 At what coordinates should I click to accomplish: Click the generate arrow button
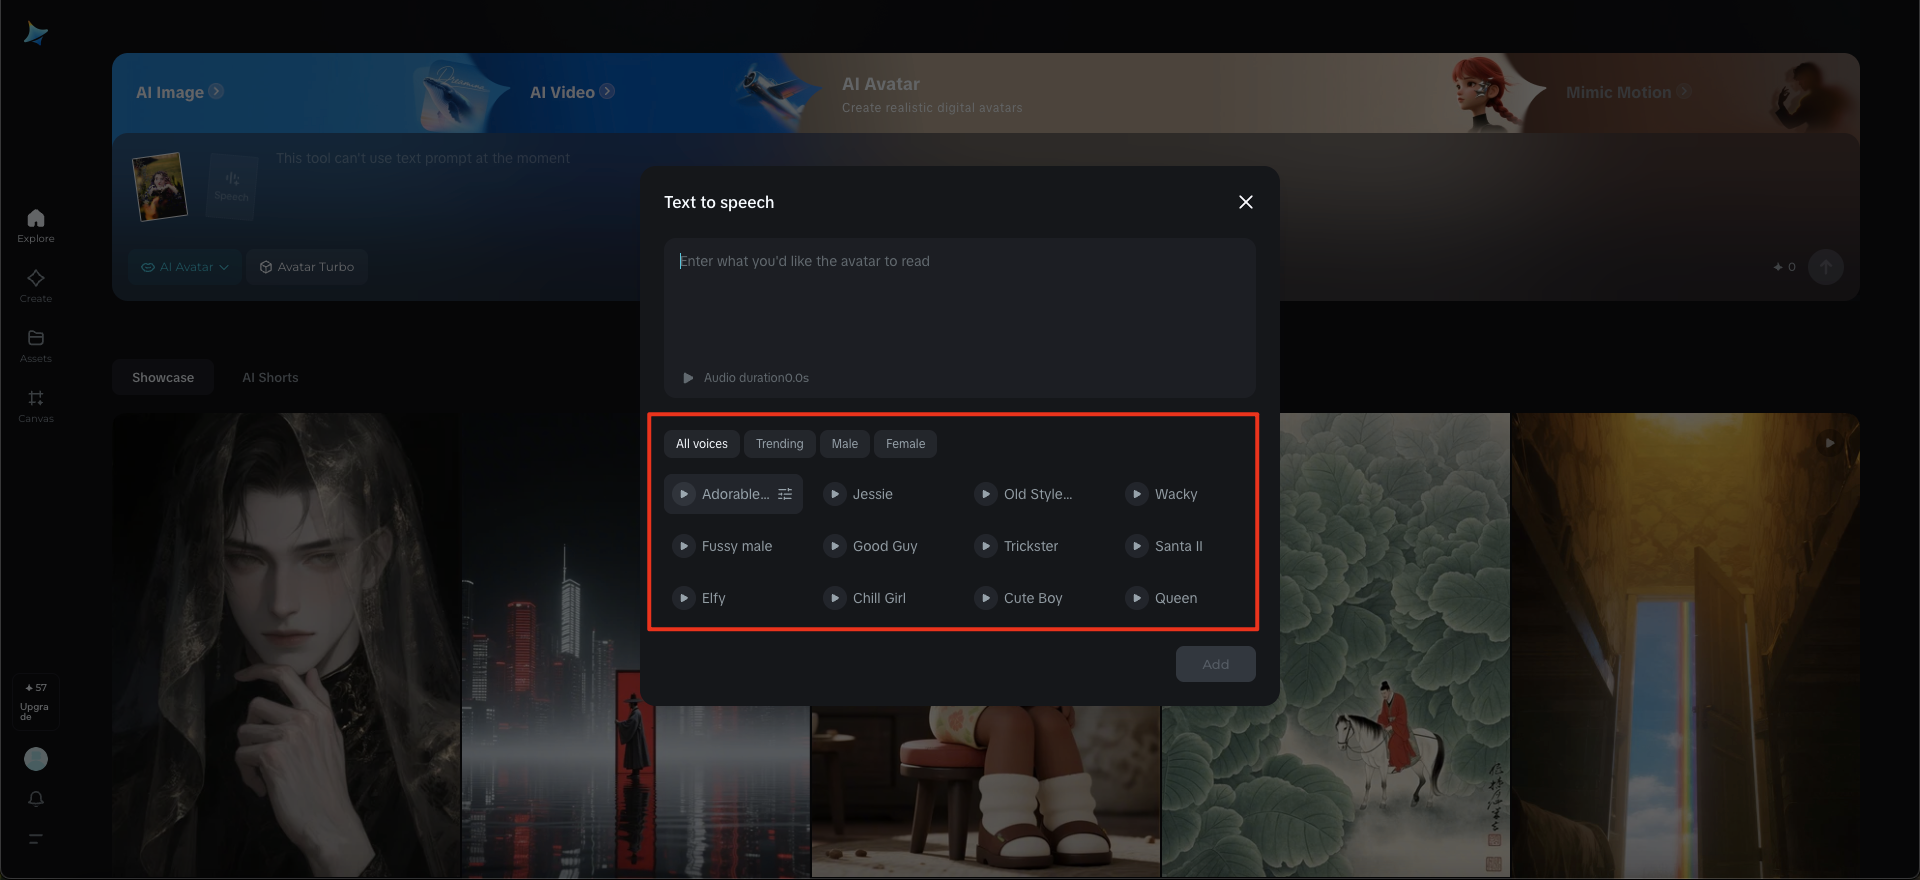tap(1826, 267)
